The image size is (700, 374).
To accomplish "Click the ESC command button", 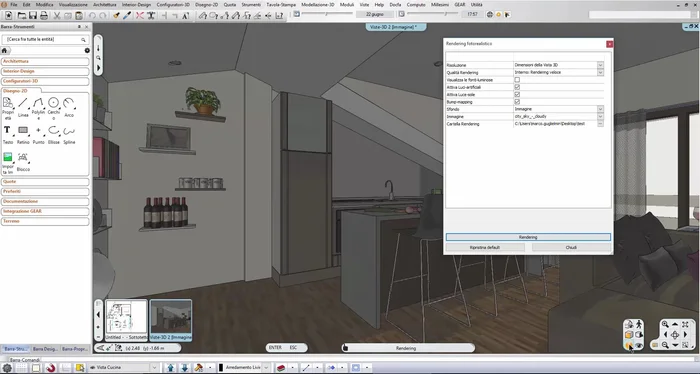I will [x=293, y=348].
